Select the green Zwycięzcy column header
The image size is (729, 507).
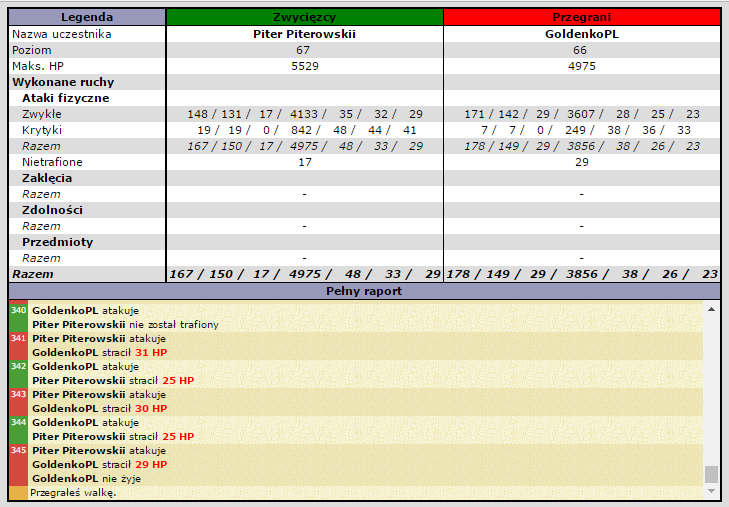pyautogui.click(x=304, y=17)
